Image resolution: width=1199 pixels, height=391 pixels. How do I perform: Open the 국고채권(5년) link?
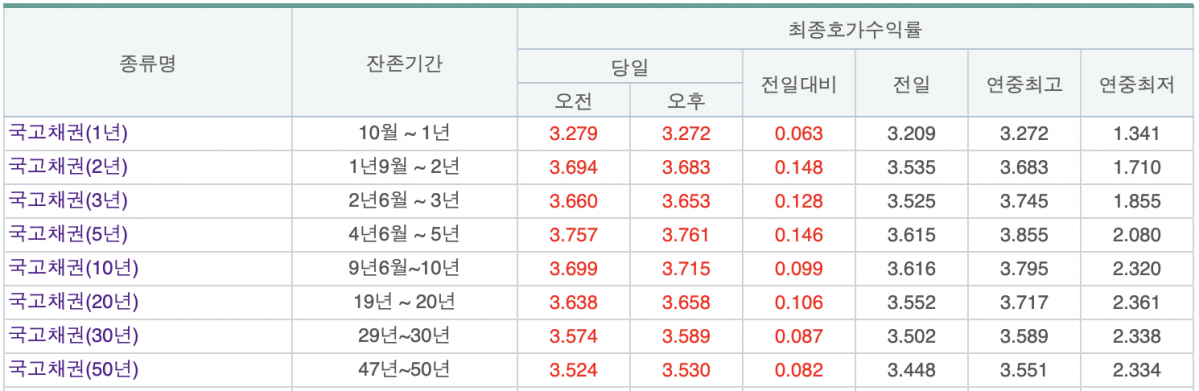[x=67, y=235]
